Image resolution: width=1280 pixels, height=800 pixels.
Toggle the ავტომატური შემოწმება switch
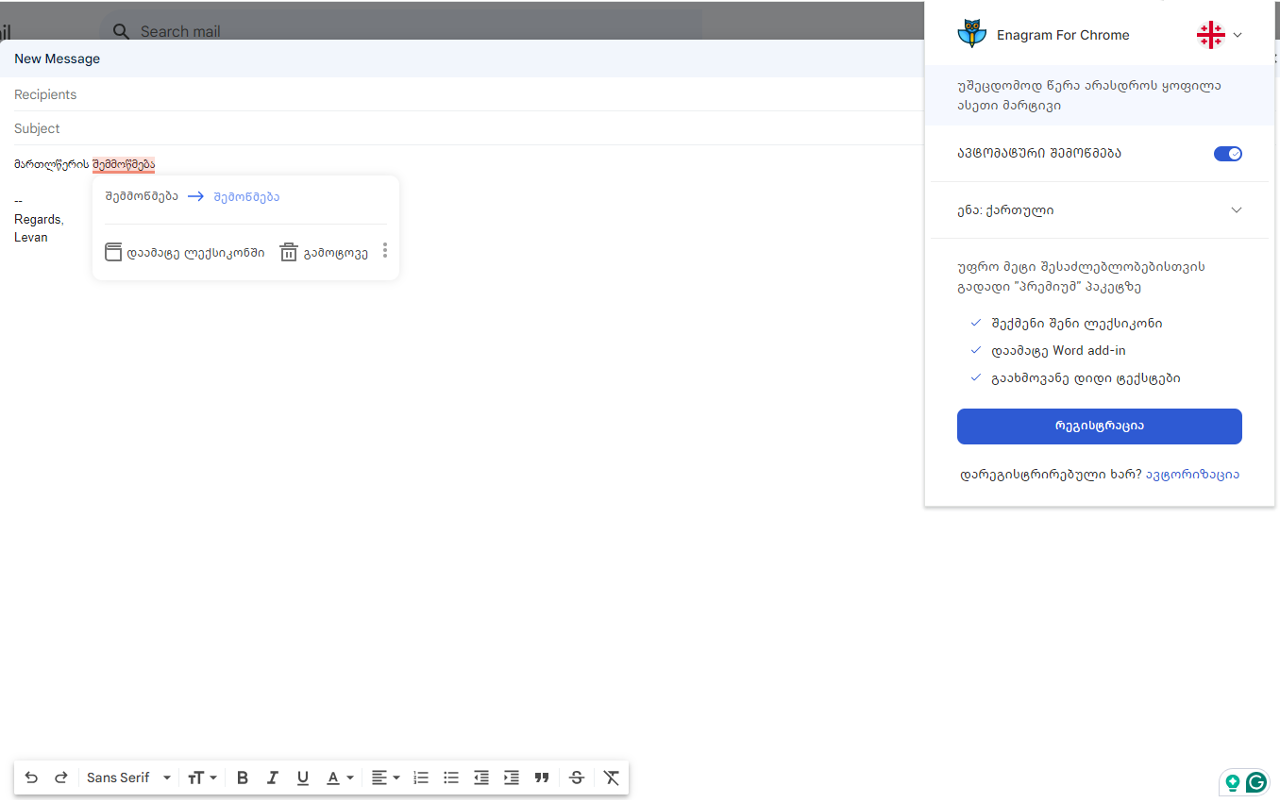pyautogui.click(x=1228, y=154)
